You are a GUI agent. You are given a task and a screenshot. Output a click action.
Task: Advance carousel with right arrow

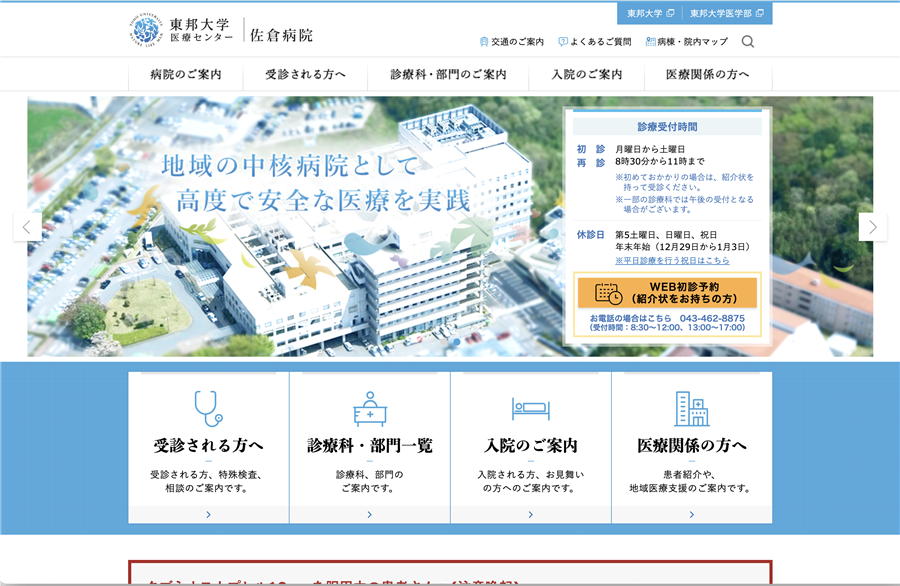click(x=873, y=227)
